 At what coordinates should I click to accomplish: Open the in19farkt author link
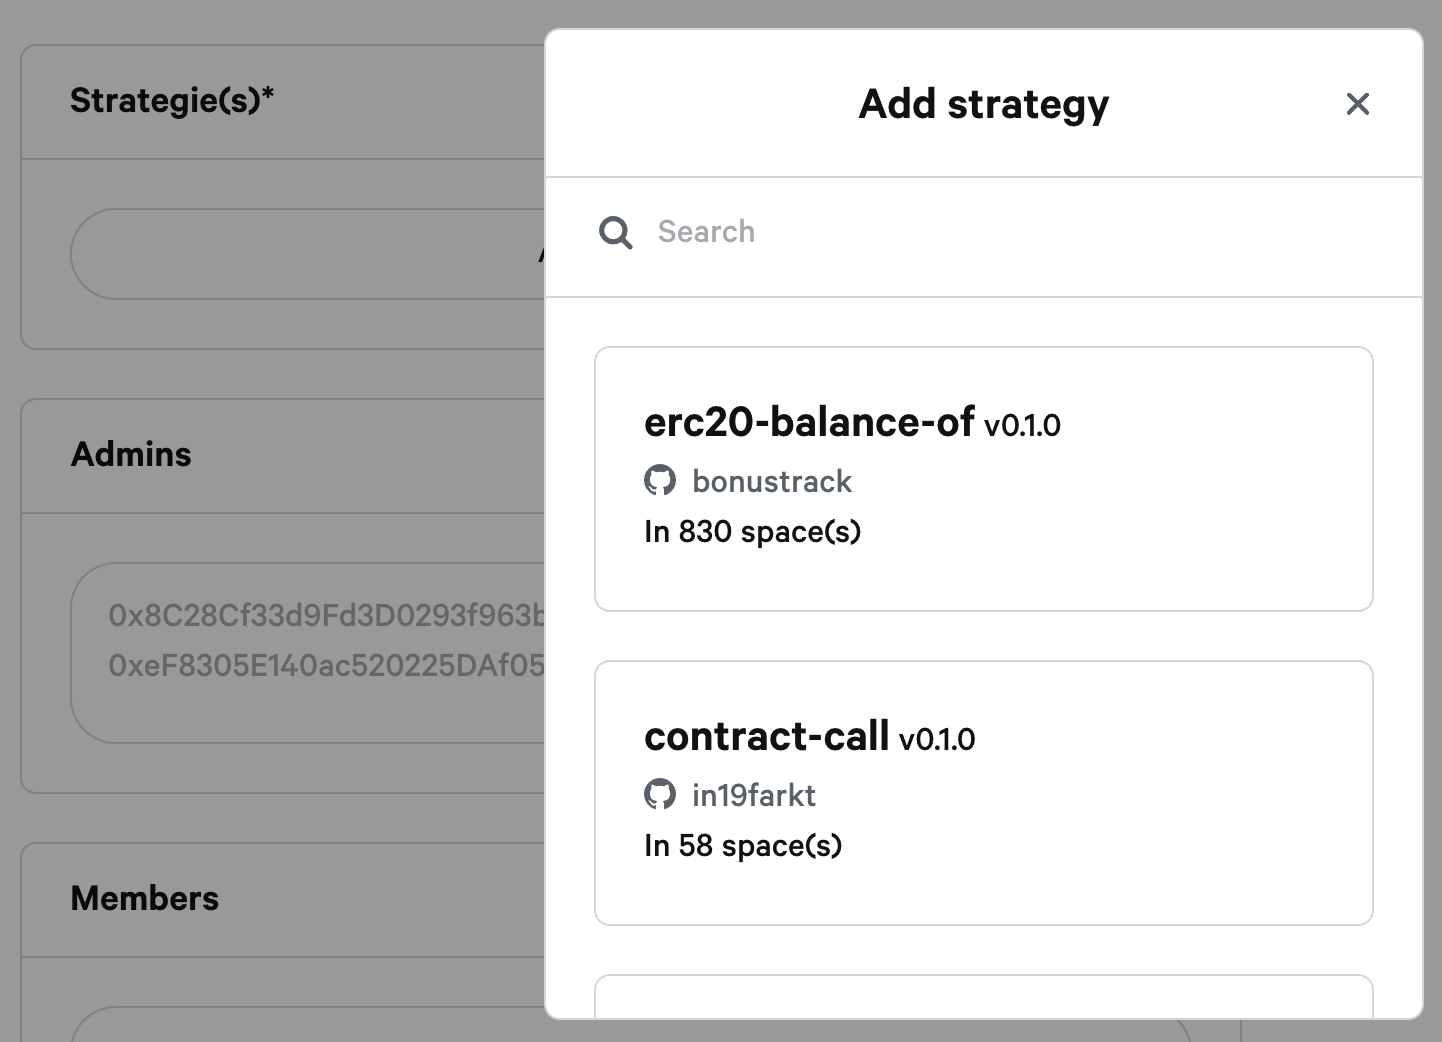754,796
